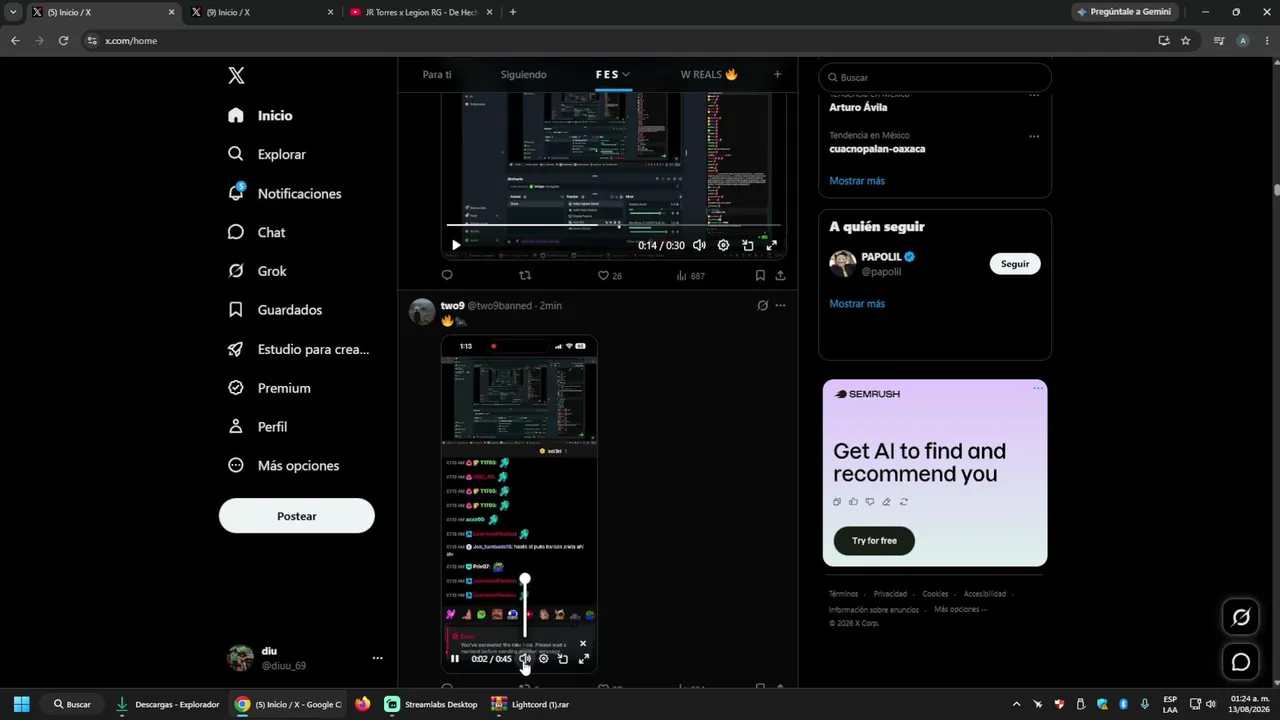Repost the post with 26 likes
Screen dimensions: 1280x720
click(x=525, y=275)
